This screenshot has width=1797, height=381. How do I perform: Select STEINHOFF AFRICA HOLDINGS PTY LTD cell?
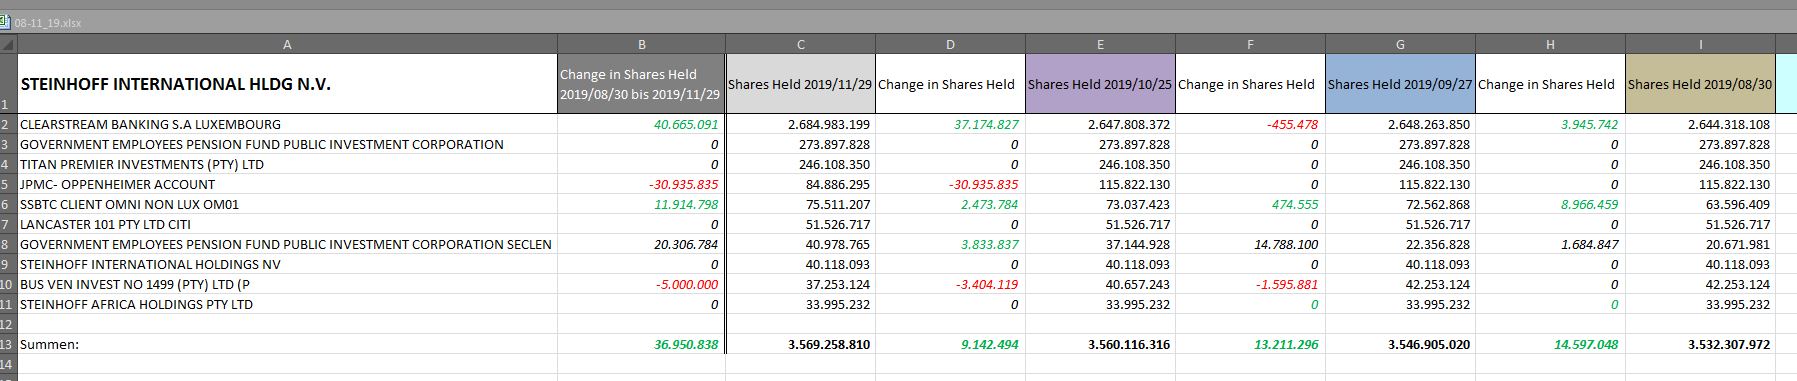tap(287, 304)
